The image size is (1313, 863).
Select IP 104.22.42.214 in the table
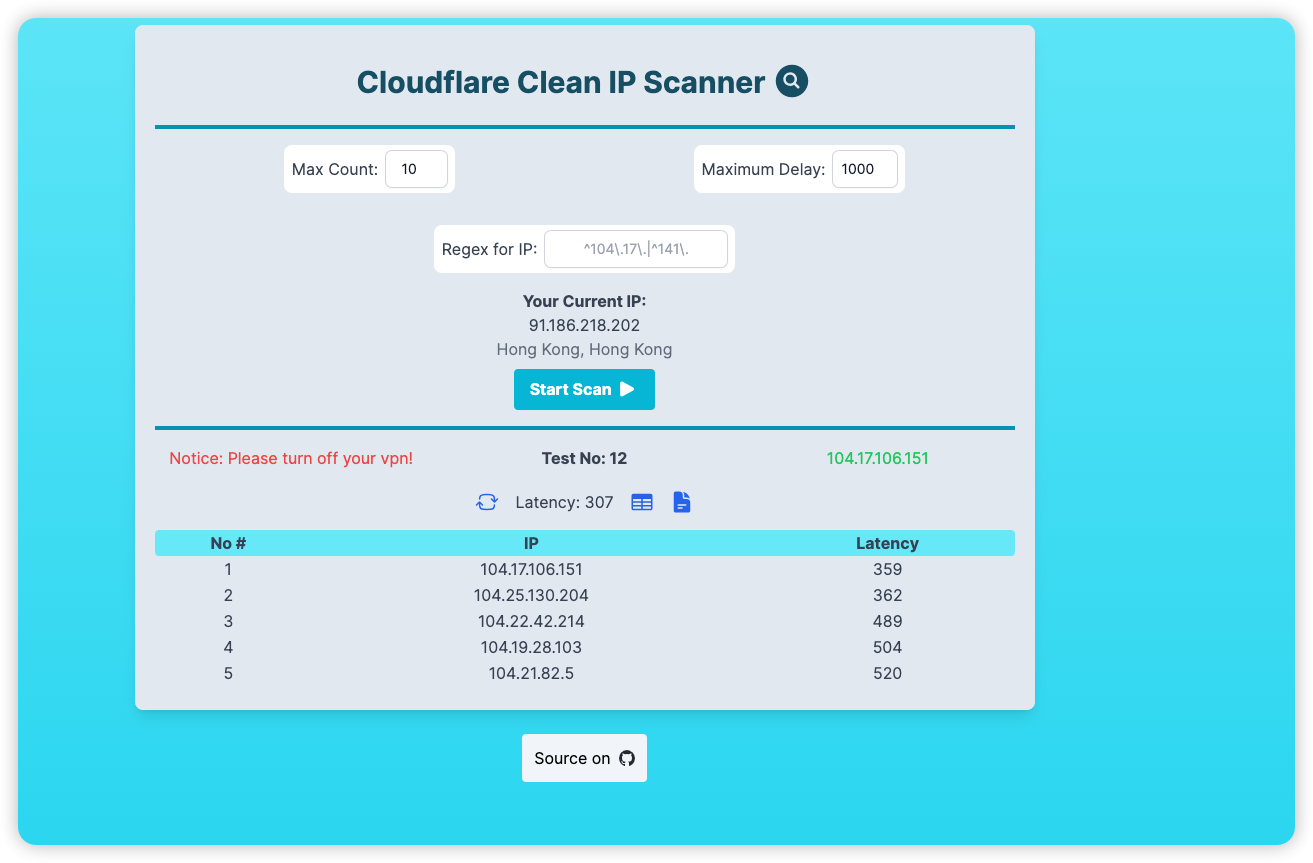coord(531,621)
